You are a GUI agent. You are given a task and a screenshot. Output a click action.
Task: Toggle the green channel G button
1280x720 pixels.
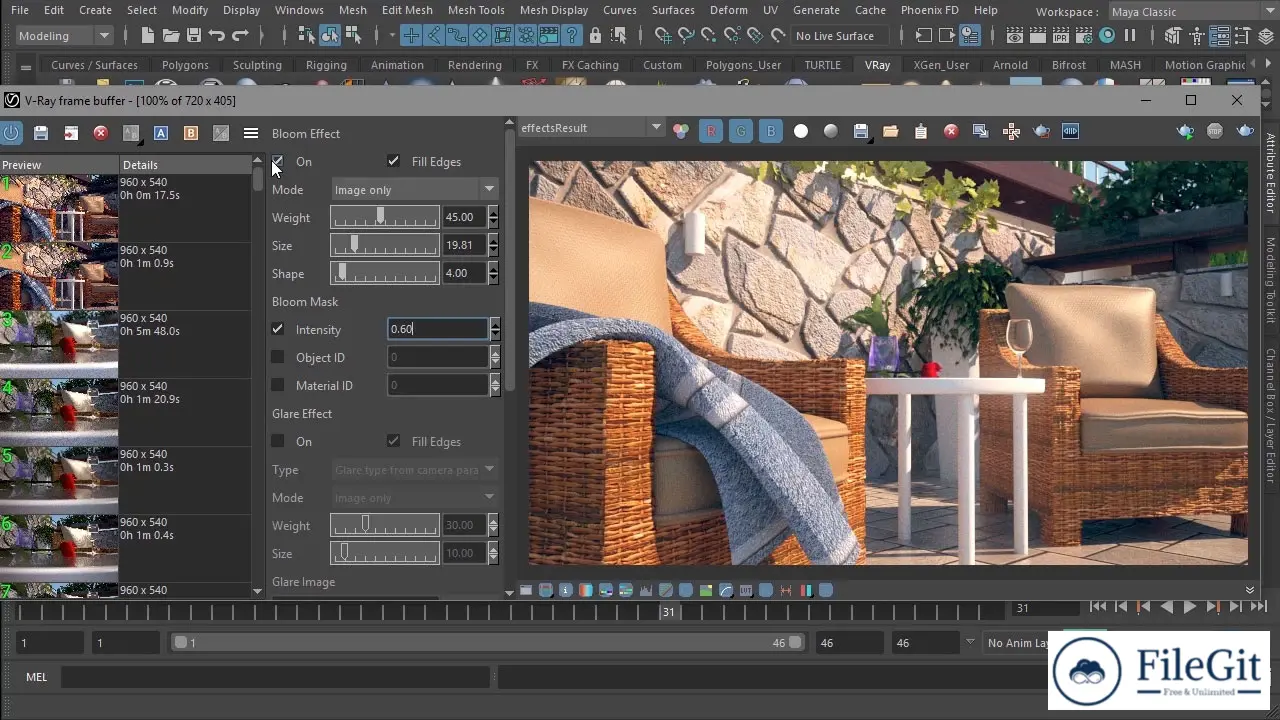[x=741, y=131]
